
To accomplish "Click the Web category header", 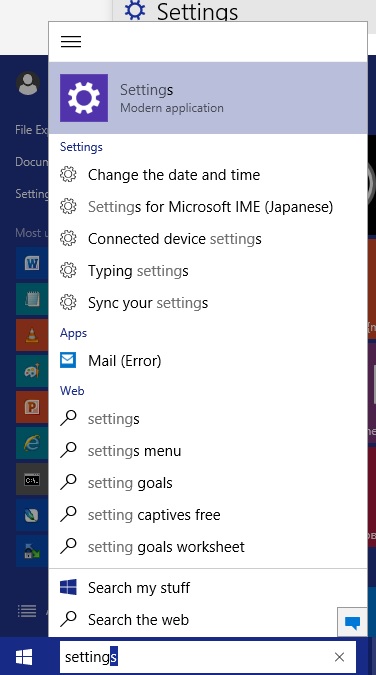I will point(72,391).
